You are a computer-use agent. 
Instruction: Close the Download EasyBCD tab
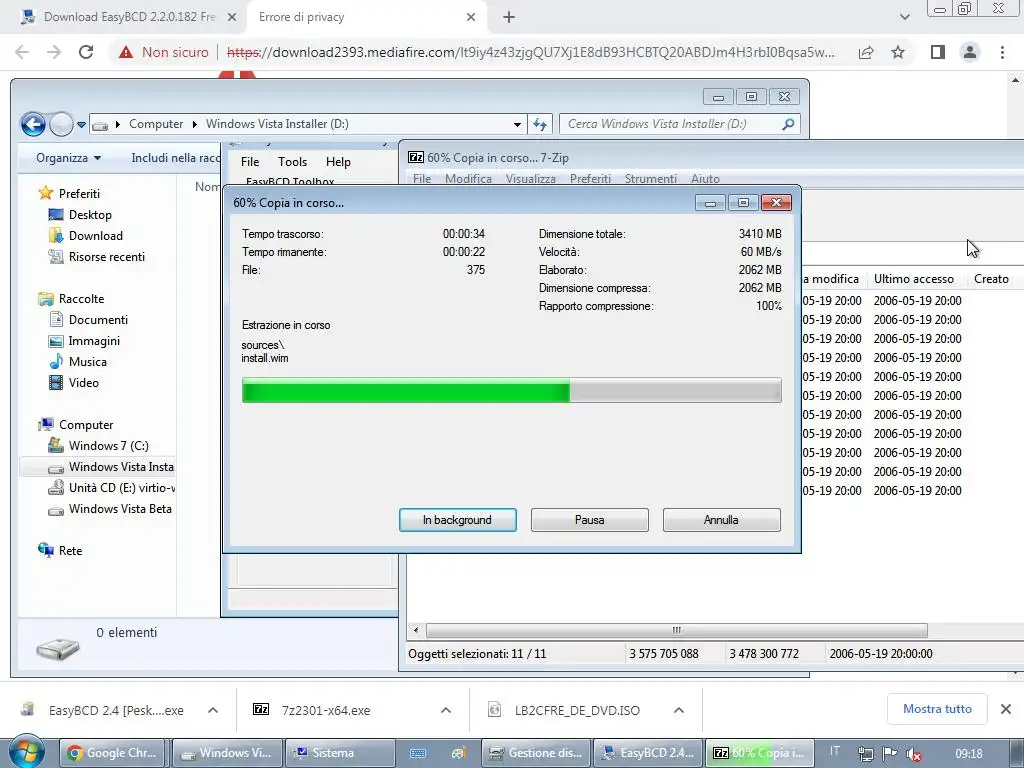pos(232,18)
